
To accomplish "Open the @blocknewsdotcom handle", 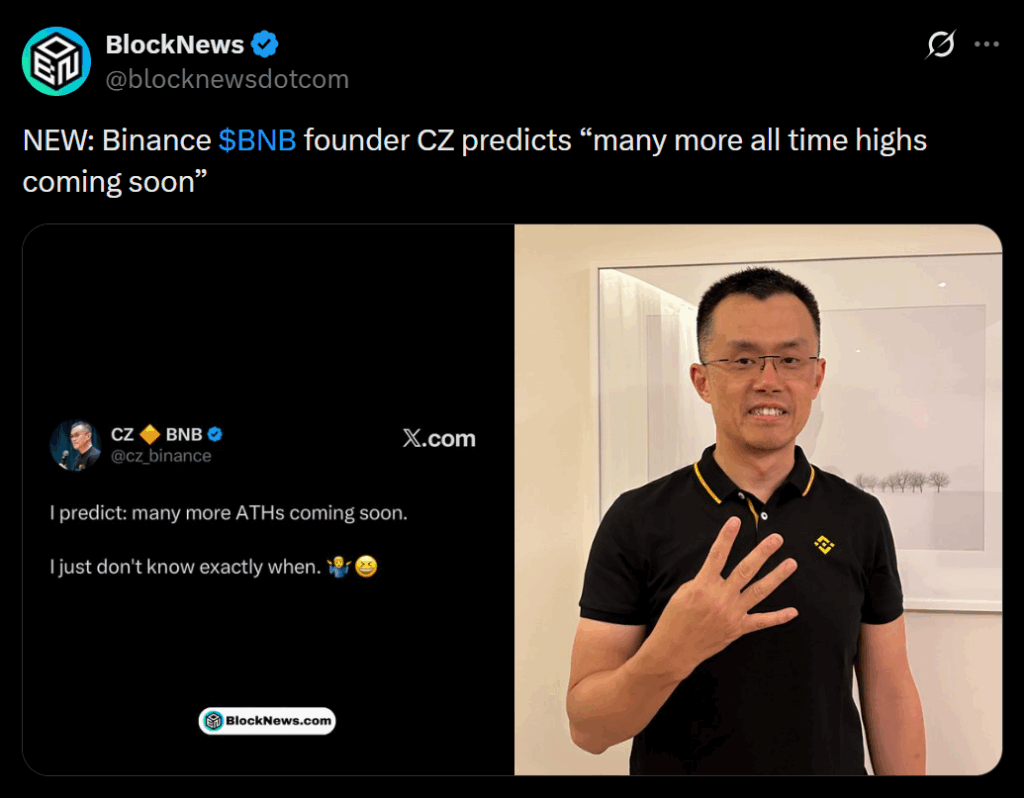I will pyautogui.click(x=227, y=79).
